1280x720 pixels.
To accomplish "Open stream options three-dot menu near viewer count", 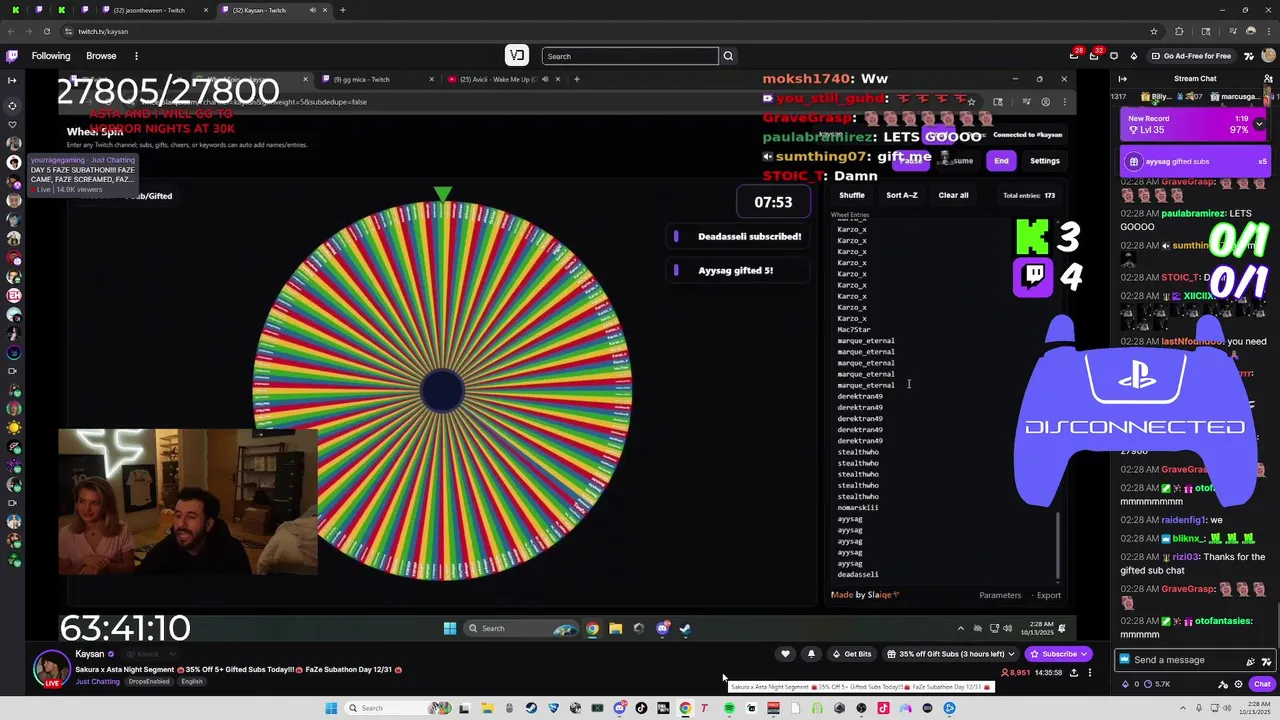I will pos(1090,673).
